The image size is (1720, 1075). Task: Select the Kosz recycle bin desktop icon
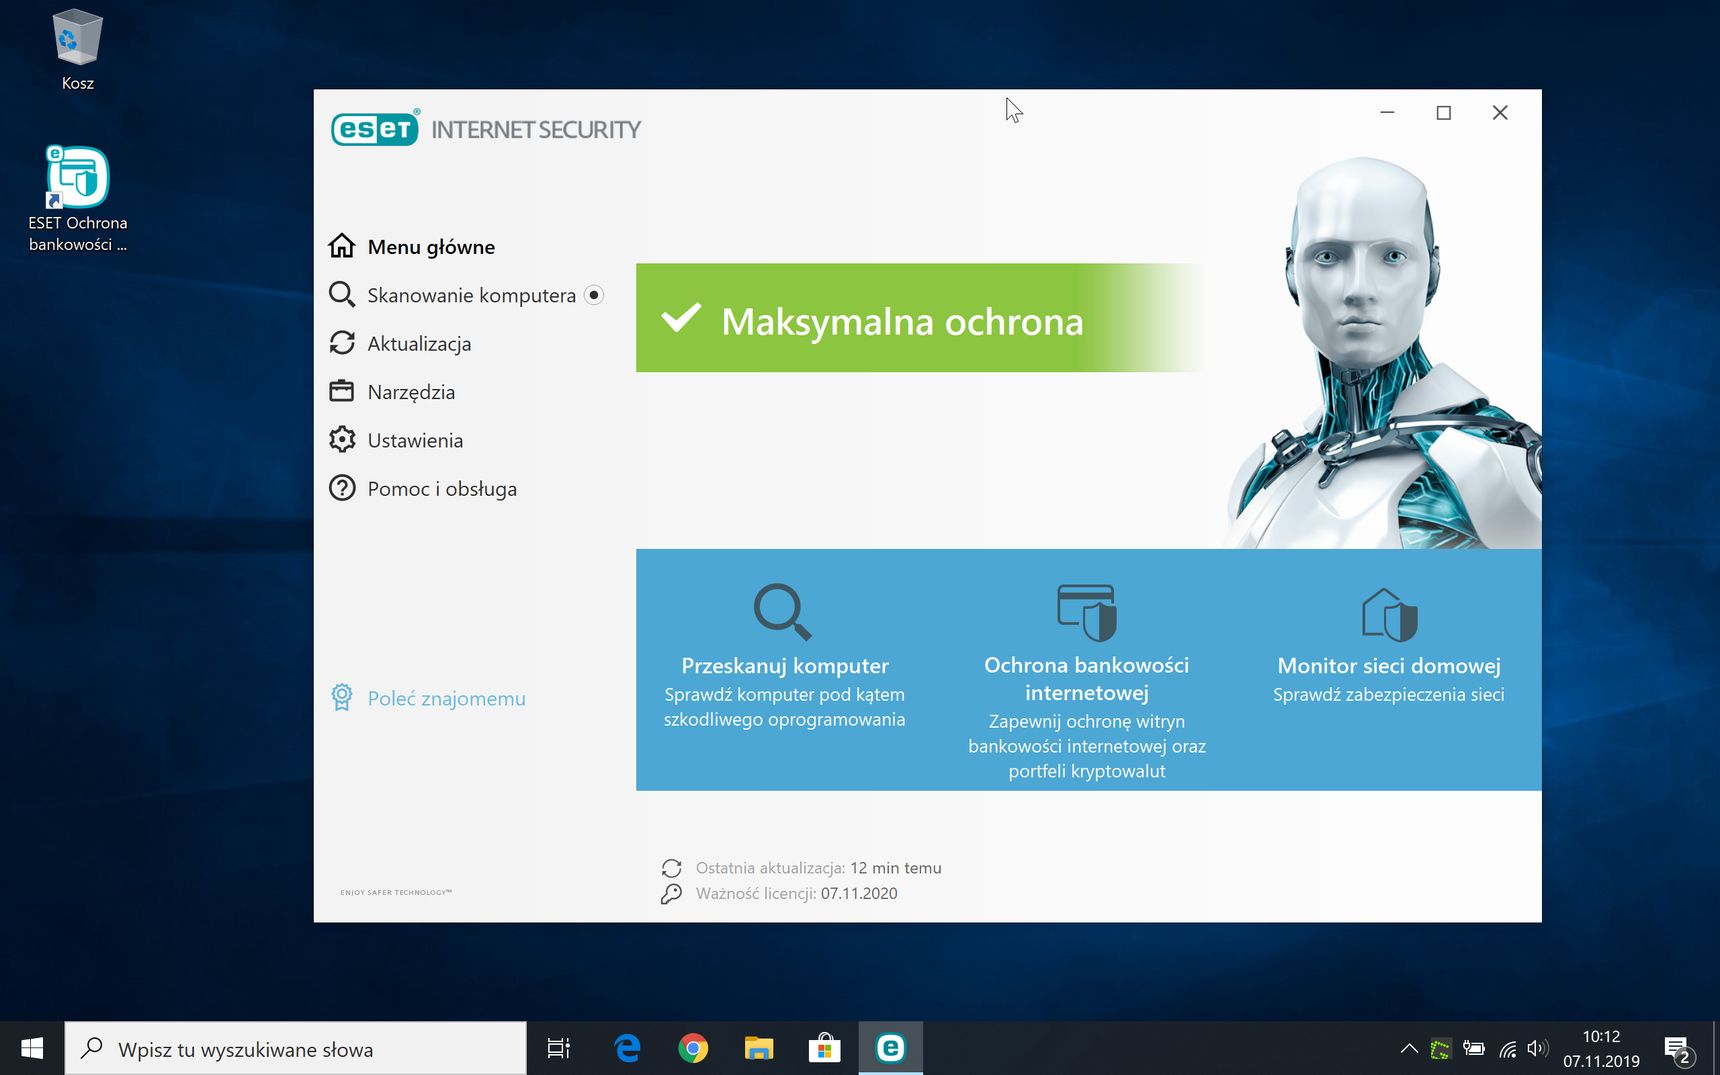click(77, 50)
